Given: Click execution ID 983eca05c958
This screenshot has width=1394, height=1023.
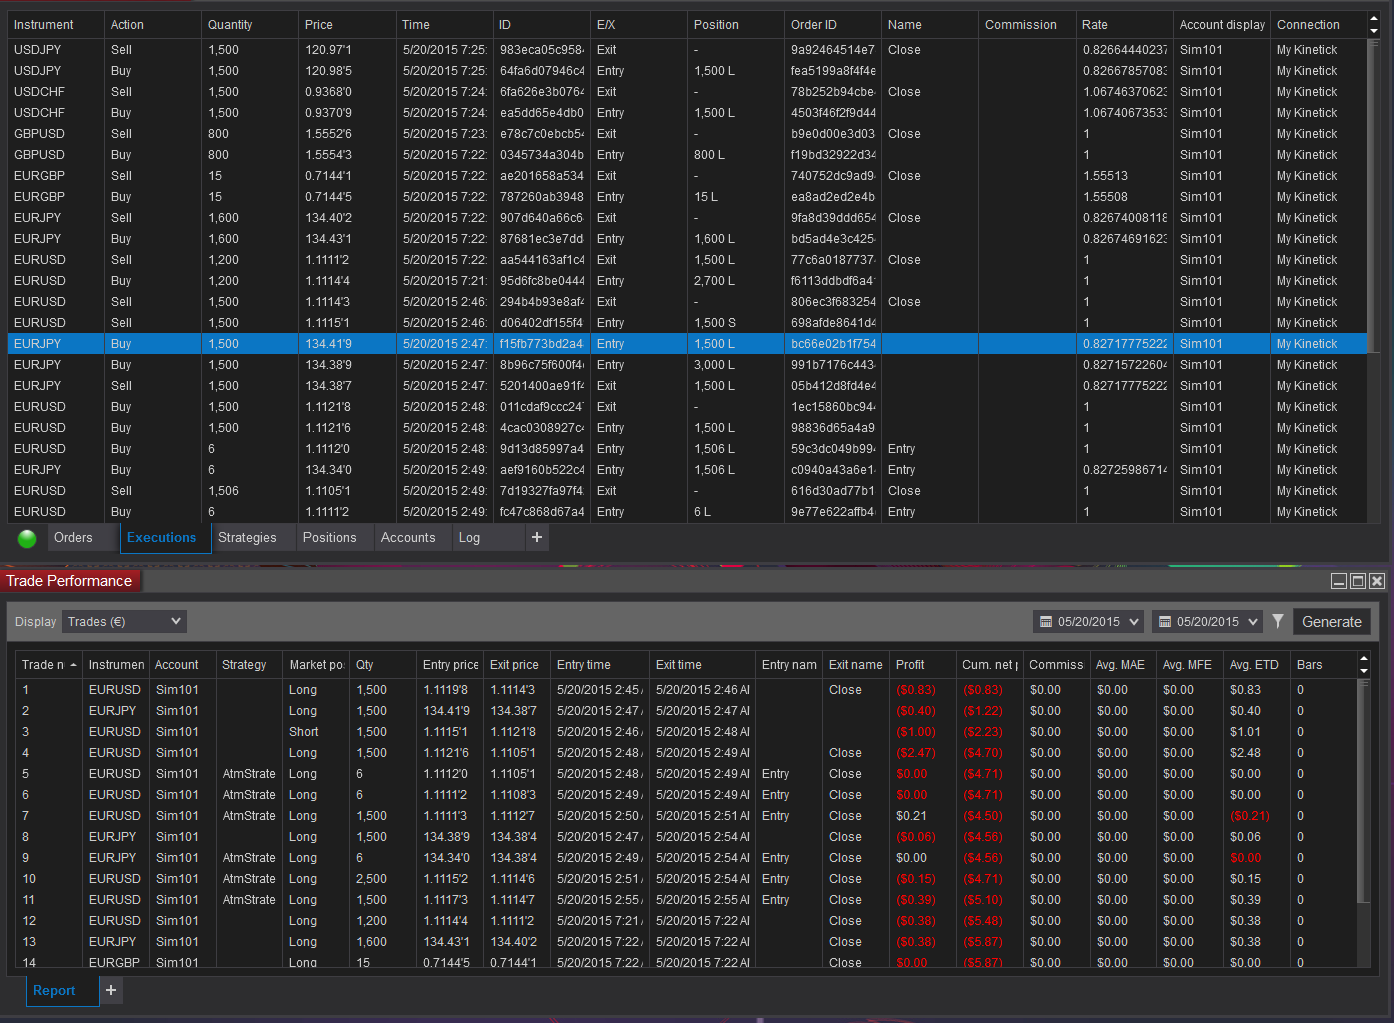Looking at the screenshot, I should click(542, 50).
